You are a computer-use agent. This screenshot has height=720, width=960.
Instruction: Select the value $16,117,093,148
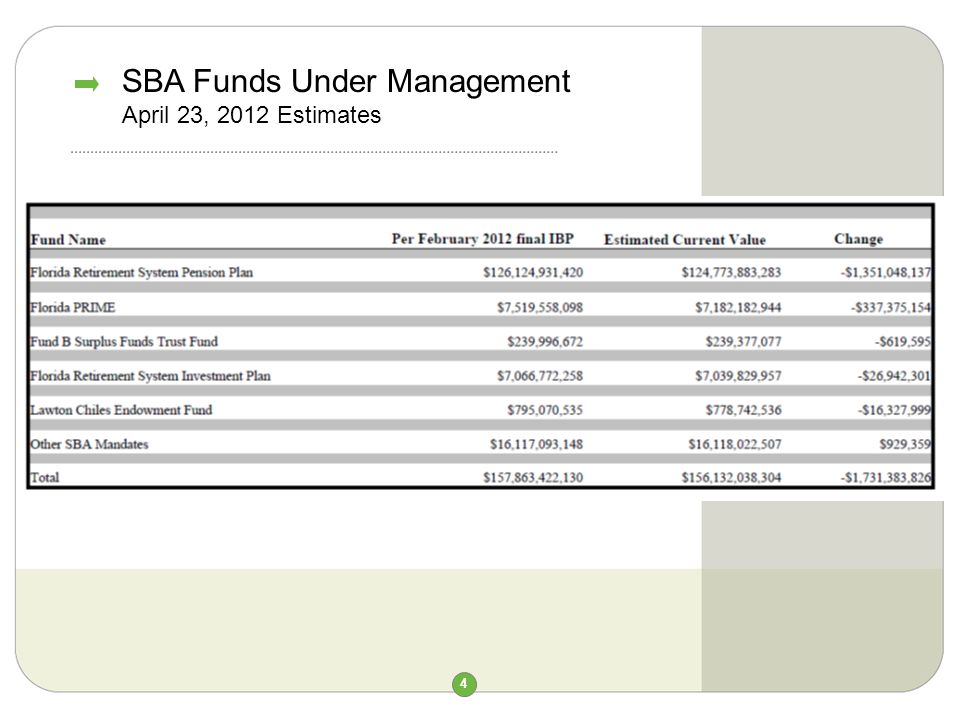point(536,444)
